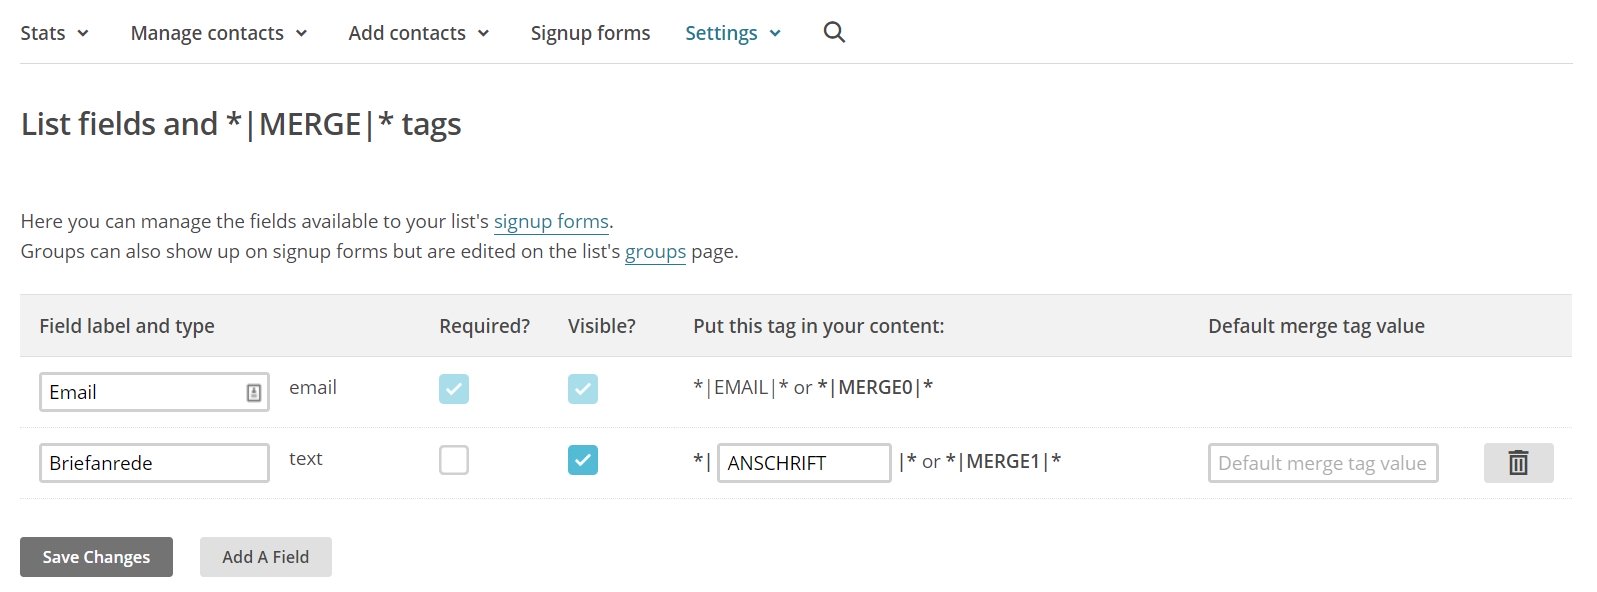
Task: Enable Required checkbox for Briefanrede field
Action: pyautogui.click(x=454, y=461)
